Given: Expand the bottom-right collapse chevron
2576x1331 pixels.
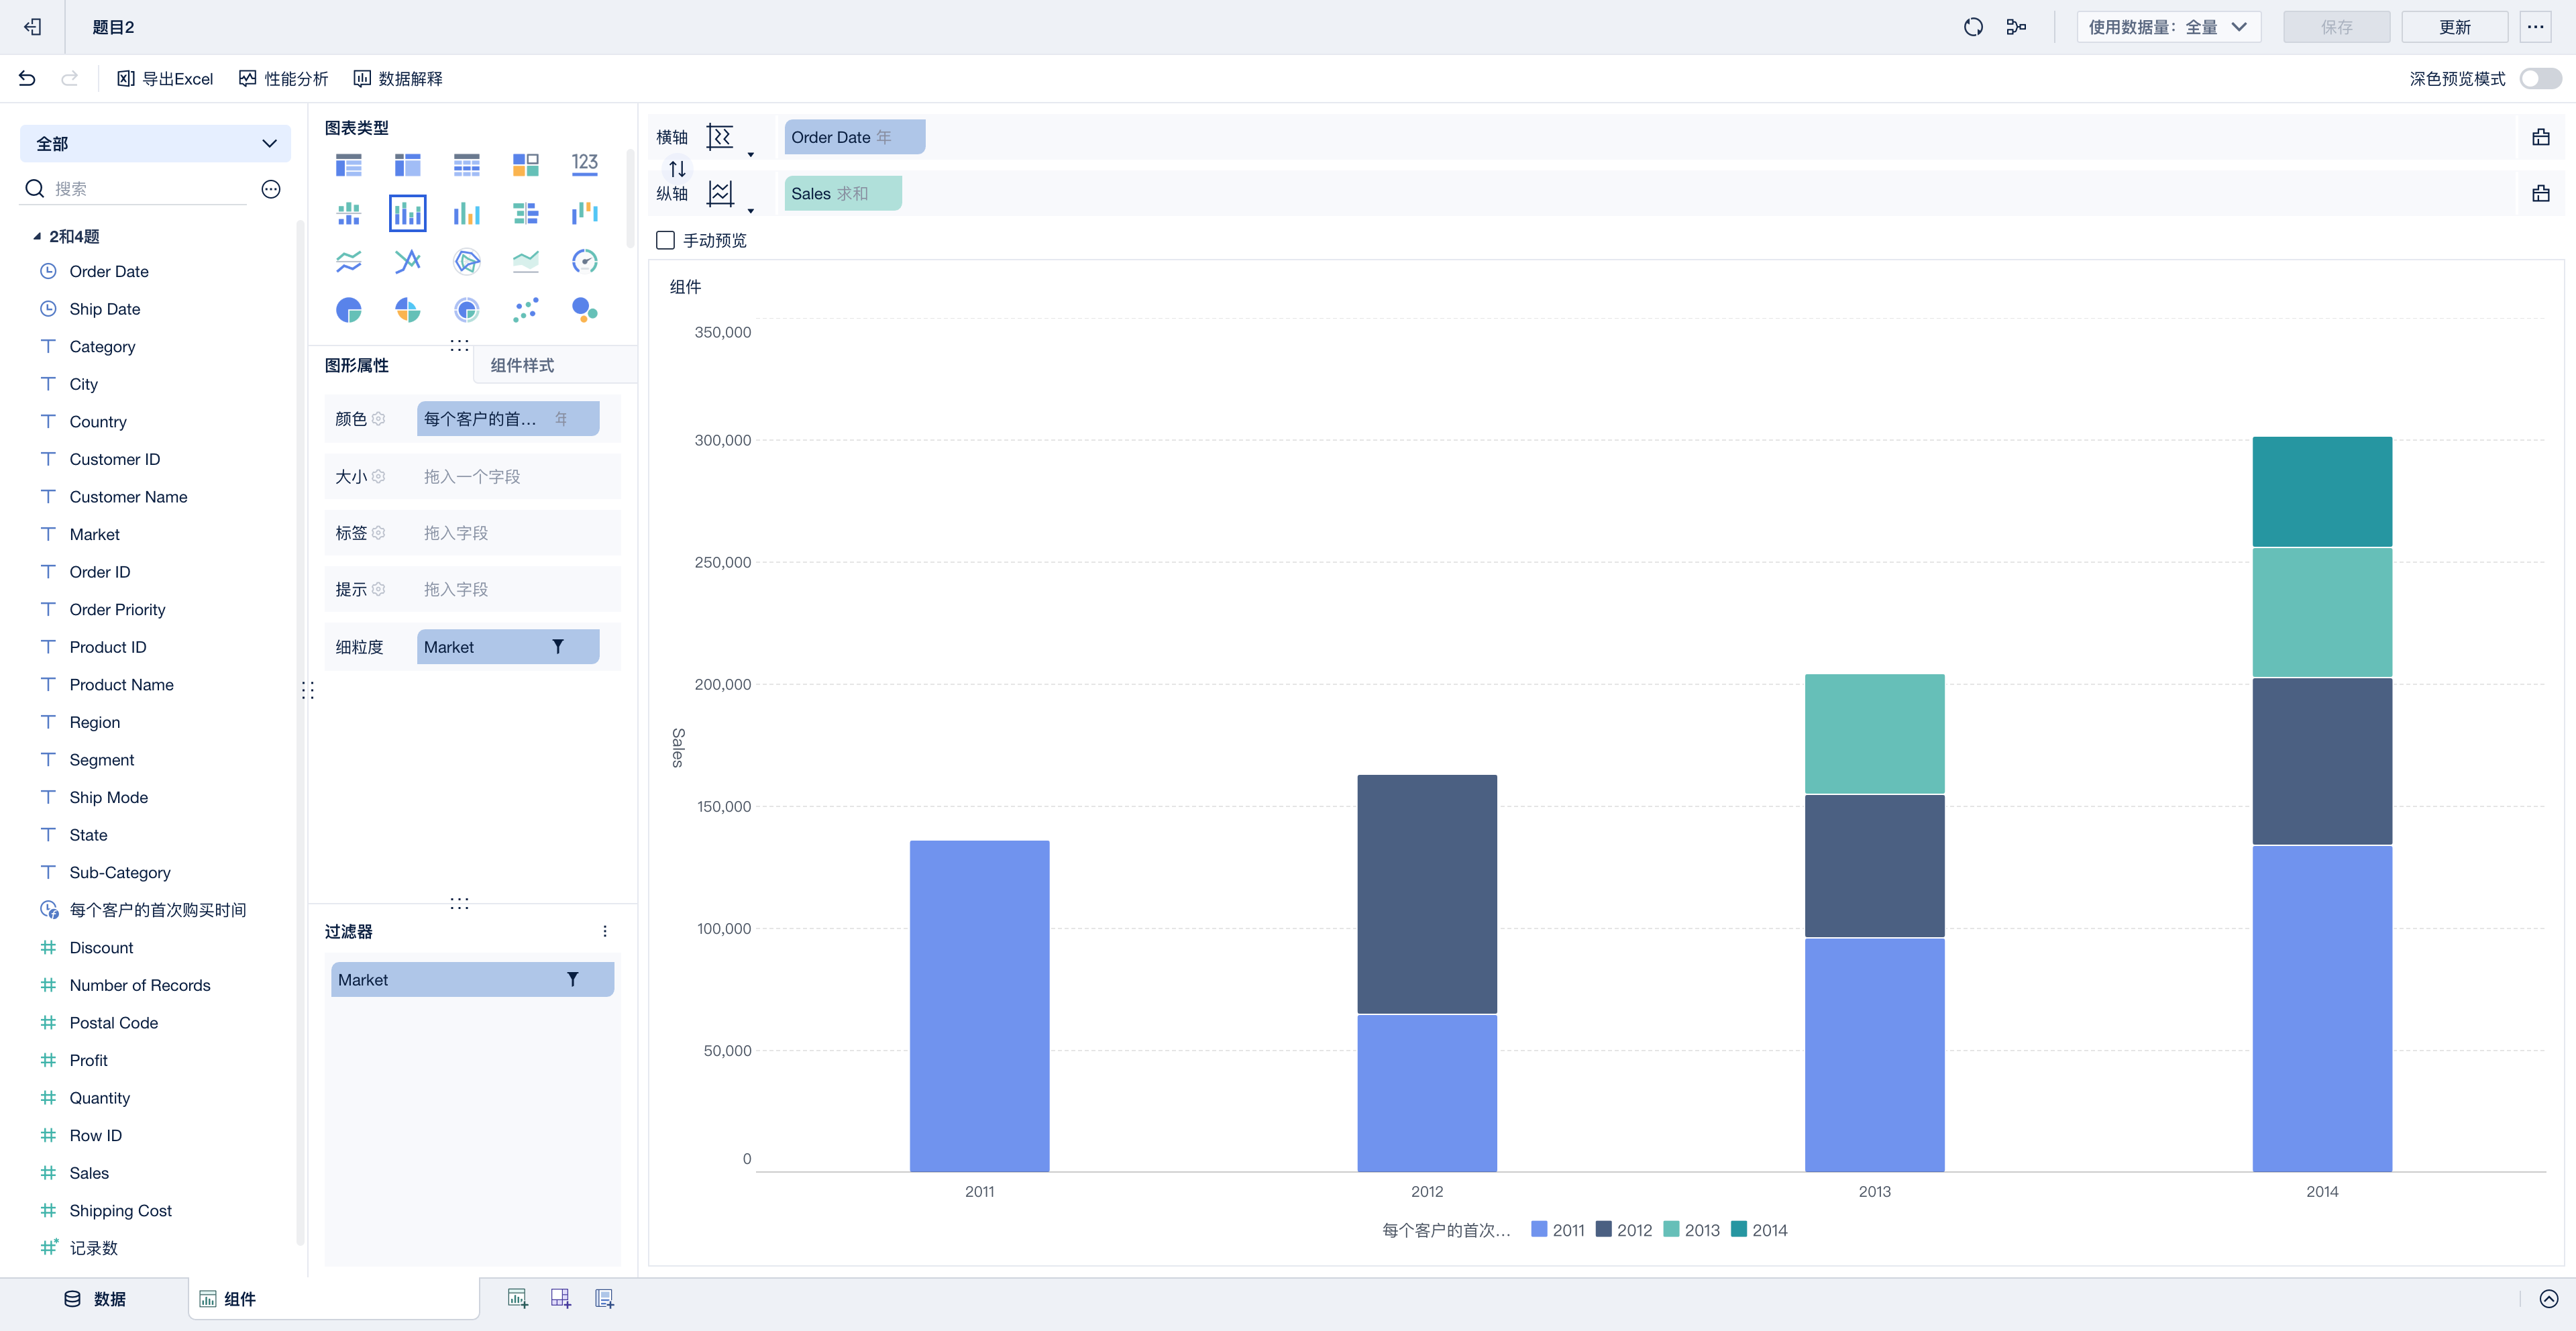Looking at the screenshot, I should [2548, 1298].
